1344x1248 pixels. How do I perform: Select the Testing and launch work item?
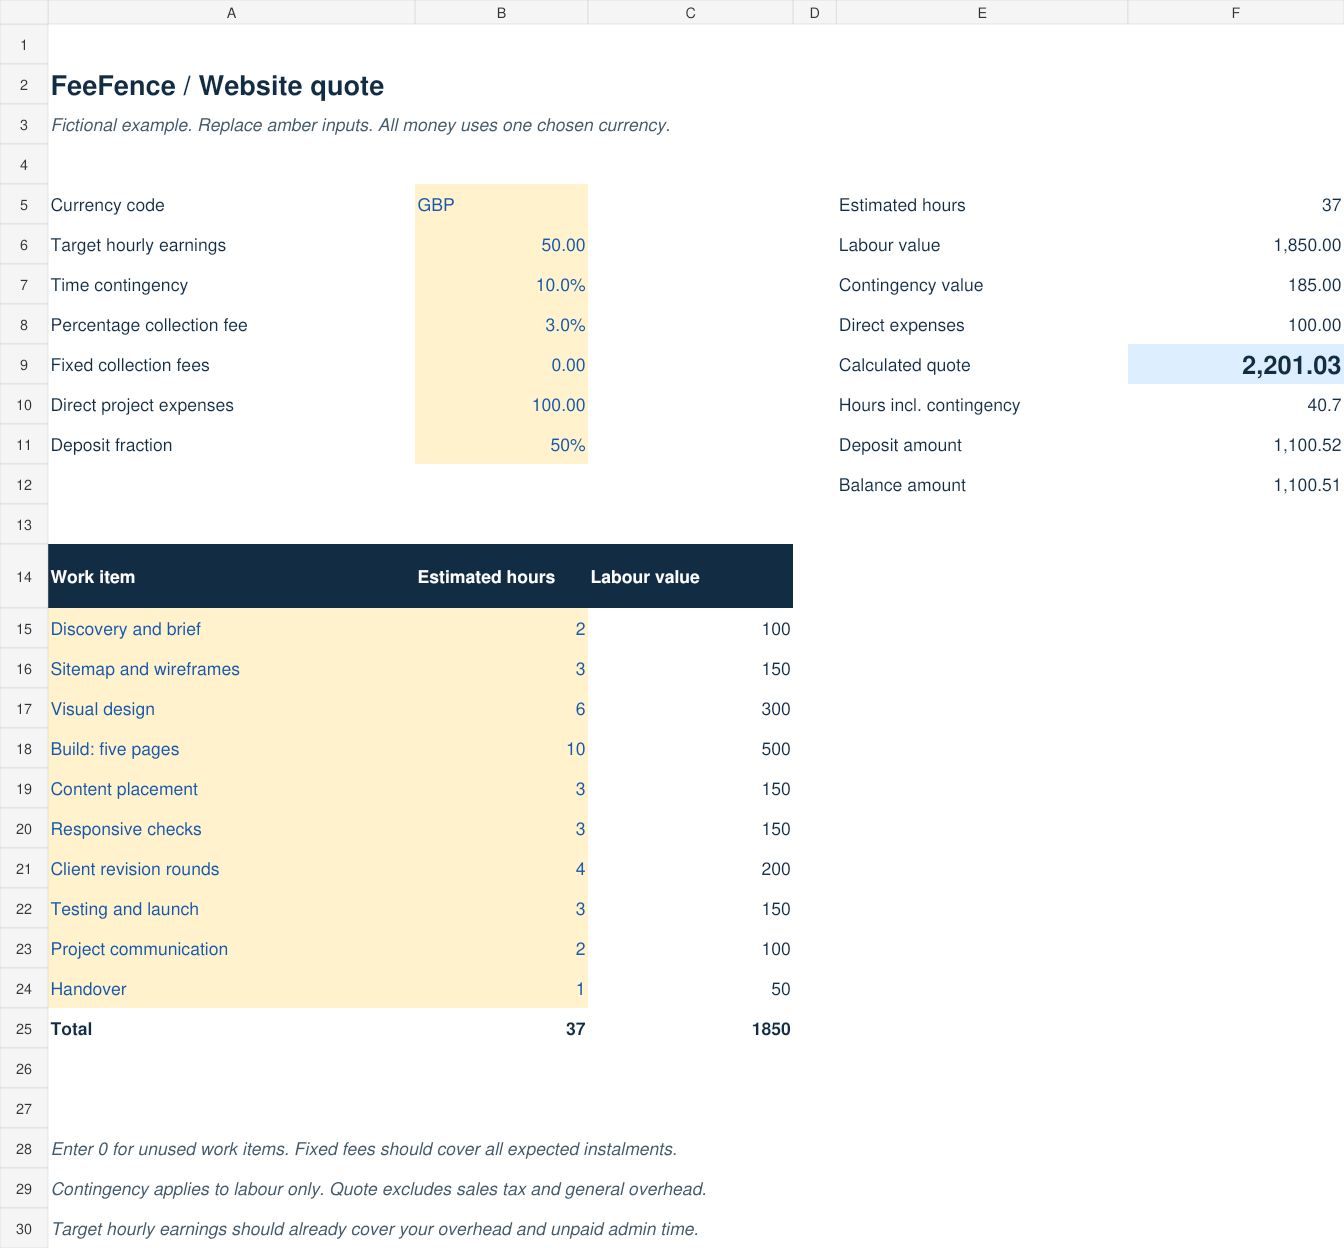click(x=231, y=909)
